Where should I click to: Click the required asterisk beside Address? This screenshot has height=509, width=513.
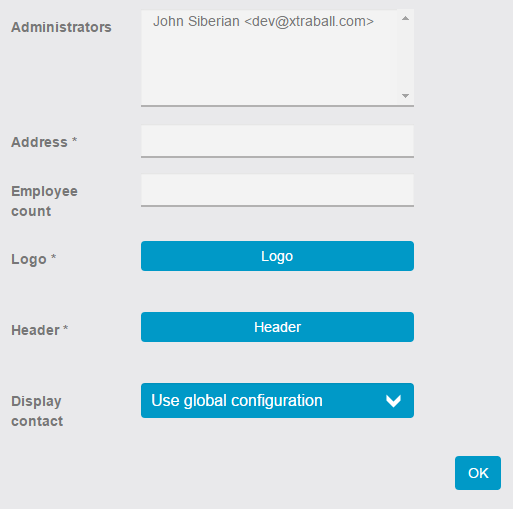75,139
